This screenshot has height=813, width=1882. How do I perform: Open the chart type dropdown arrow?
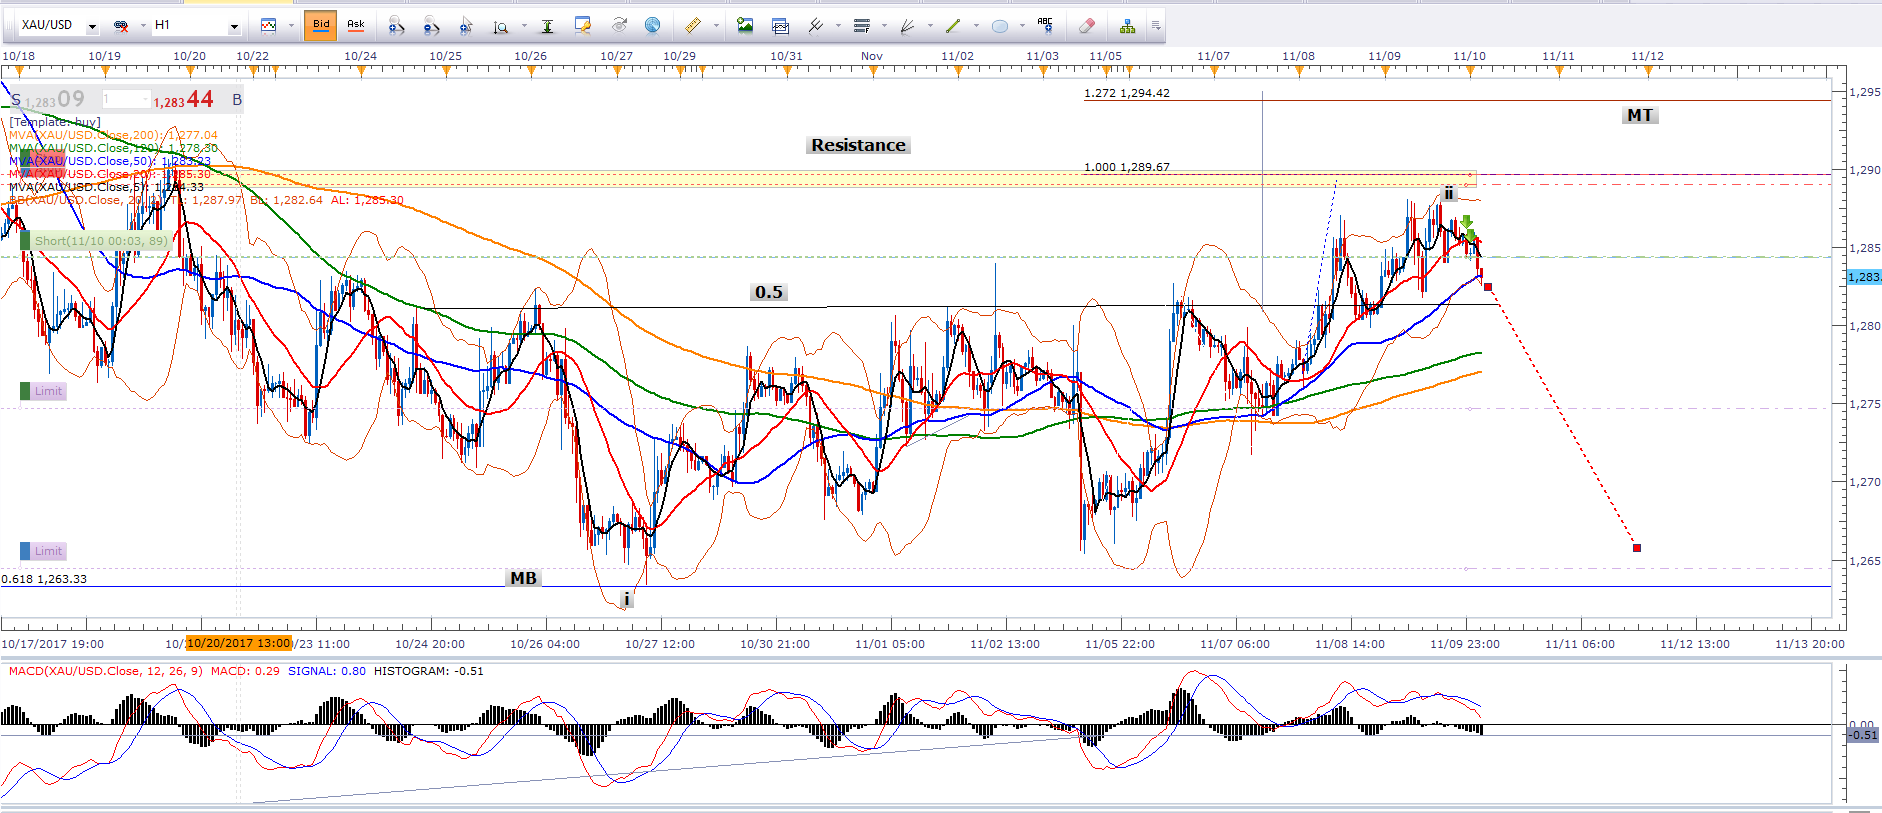coord(290,26)
